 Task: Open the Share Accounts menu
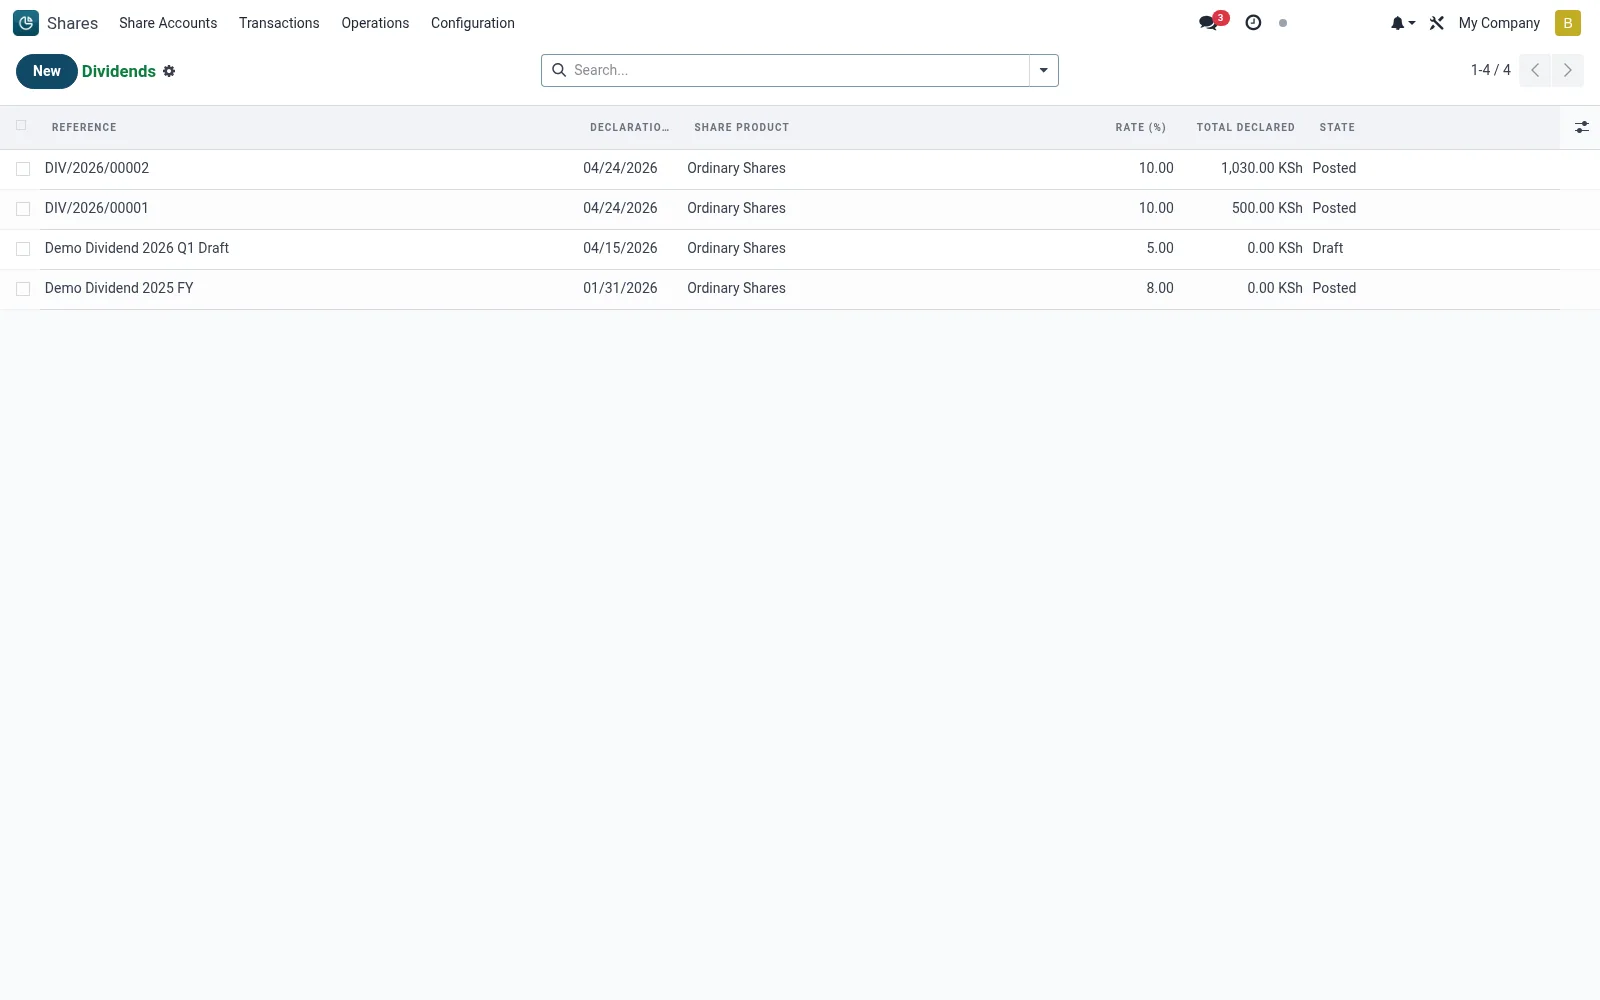point(168,23)
